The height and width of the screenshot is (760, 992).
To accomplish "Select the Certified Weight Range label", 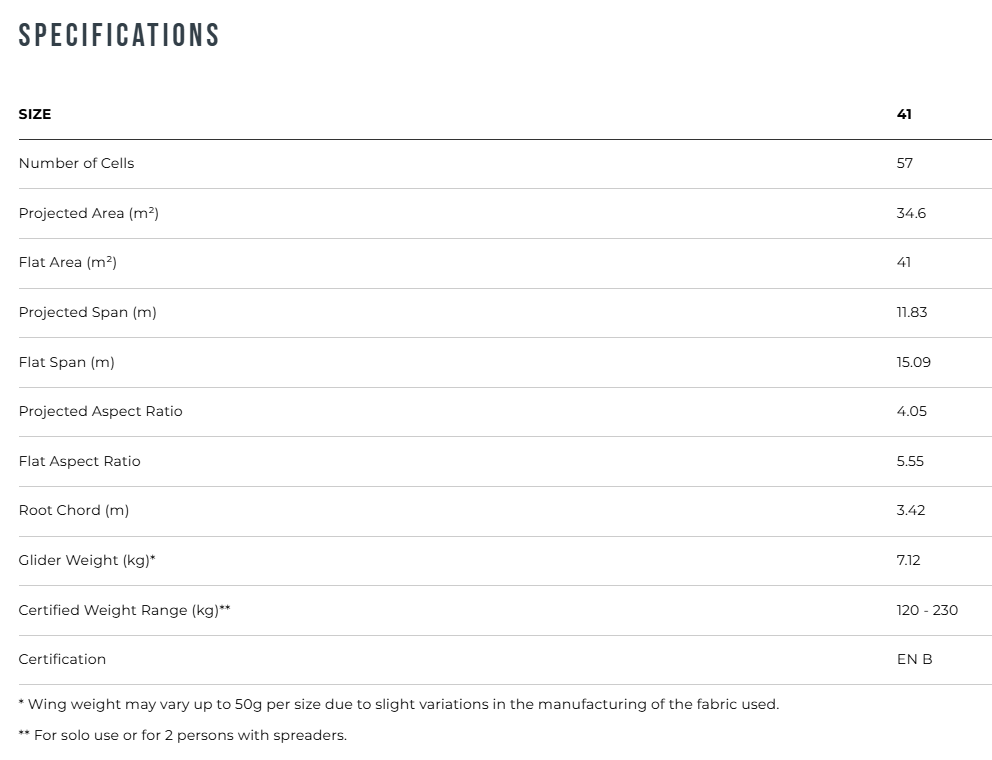I will click(124, 610).
